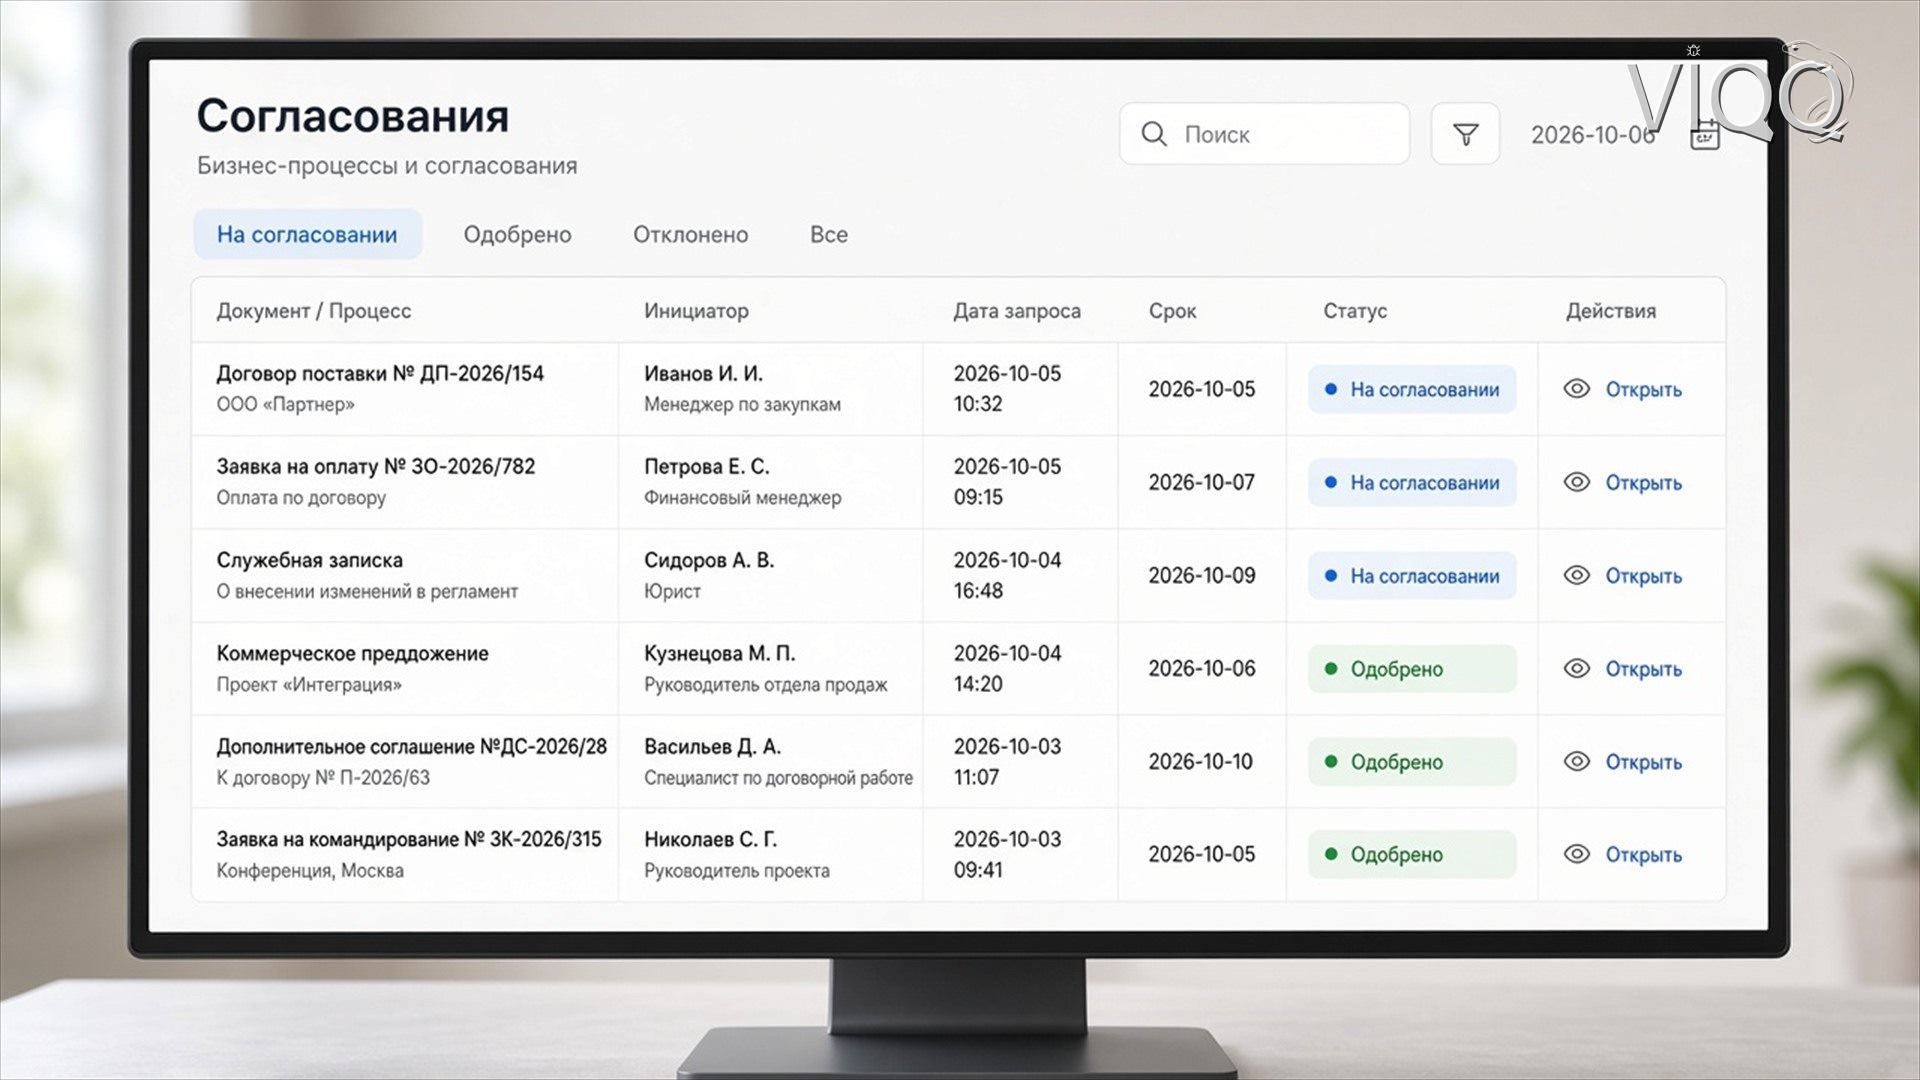Click the Статус column header

tap(1355, 311)
